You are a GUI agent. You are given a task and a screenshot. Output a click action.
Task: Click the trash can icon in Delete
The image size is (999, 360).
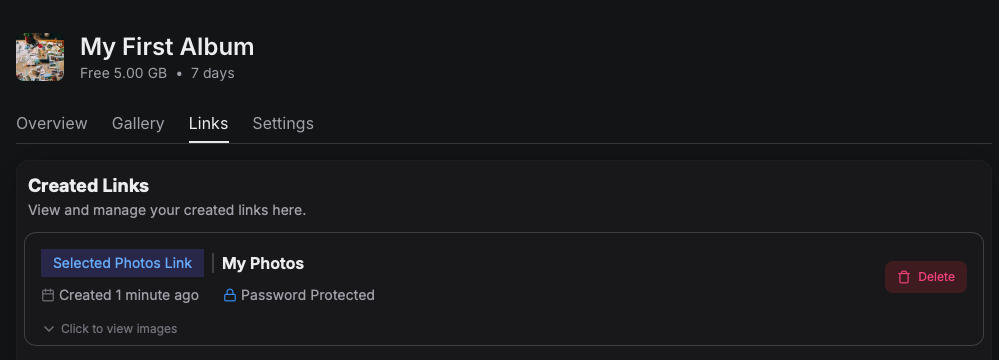click(903, 277)
